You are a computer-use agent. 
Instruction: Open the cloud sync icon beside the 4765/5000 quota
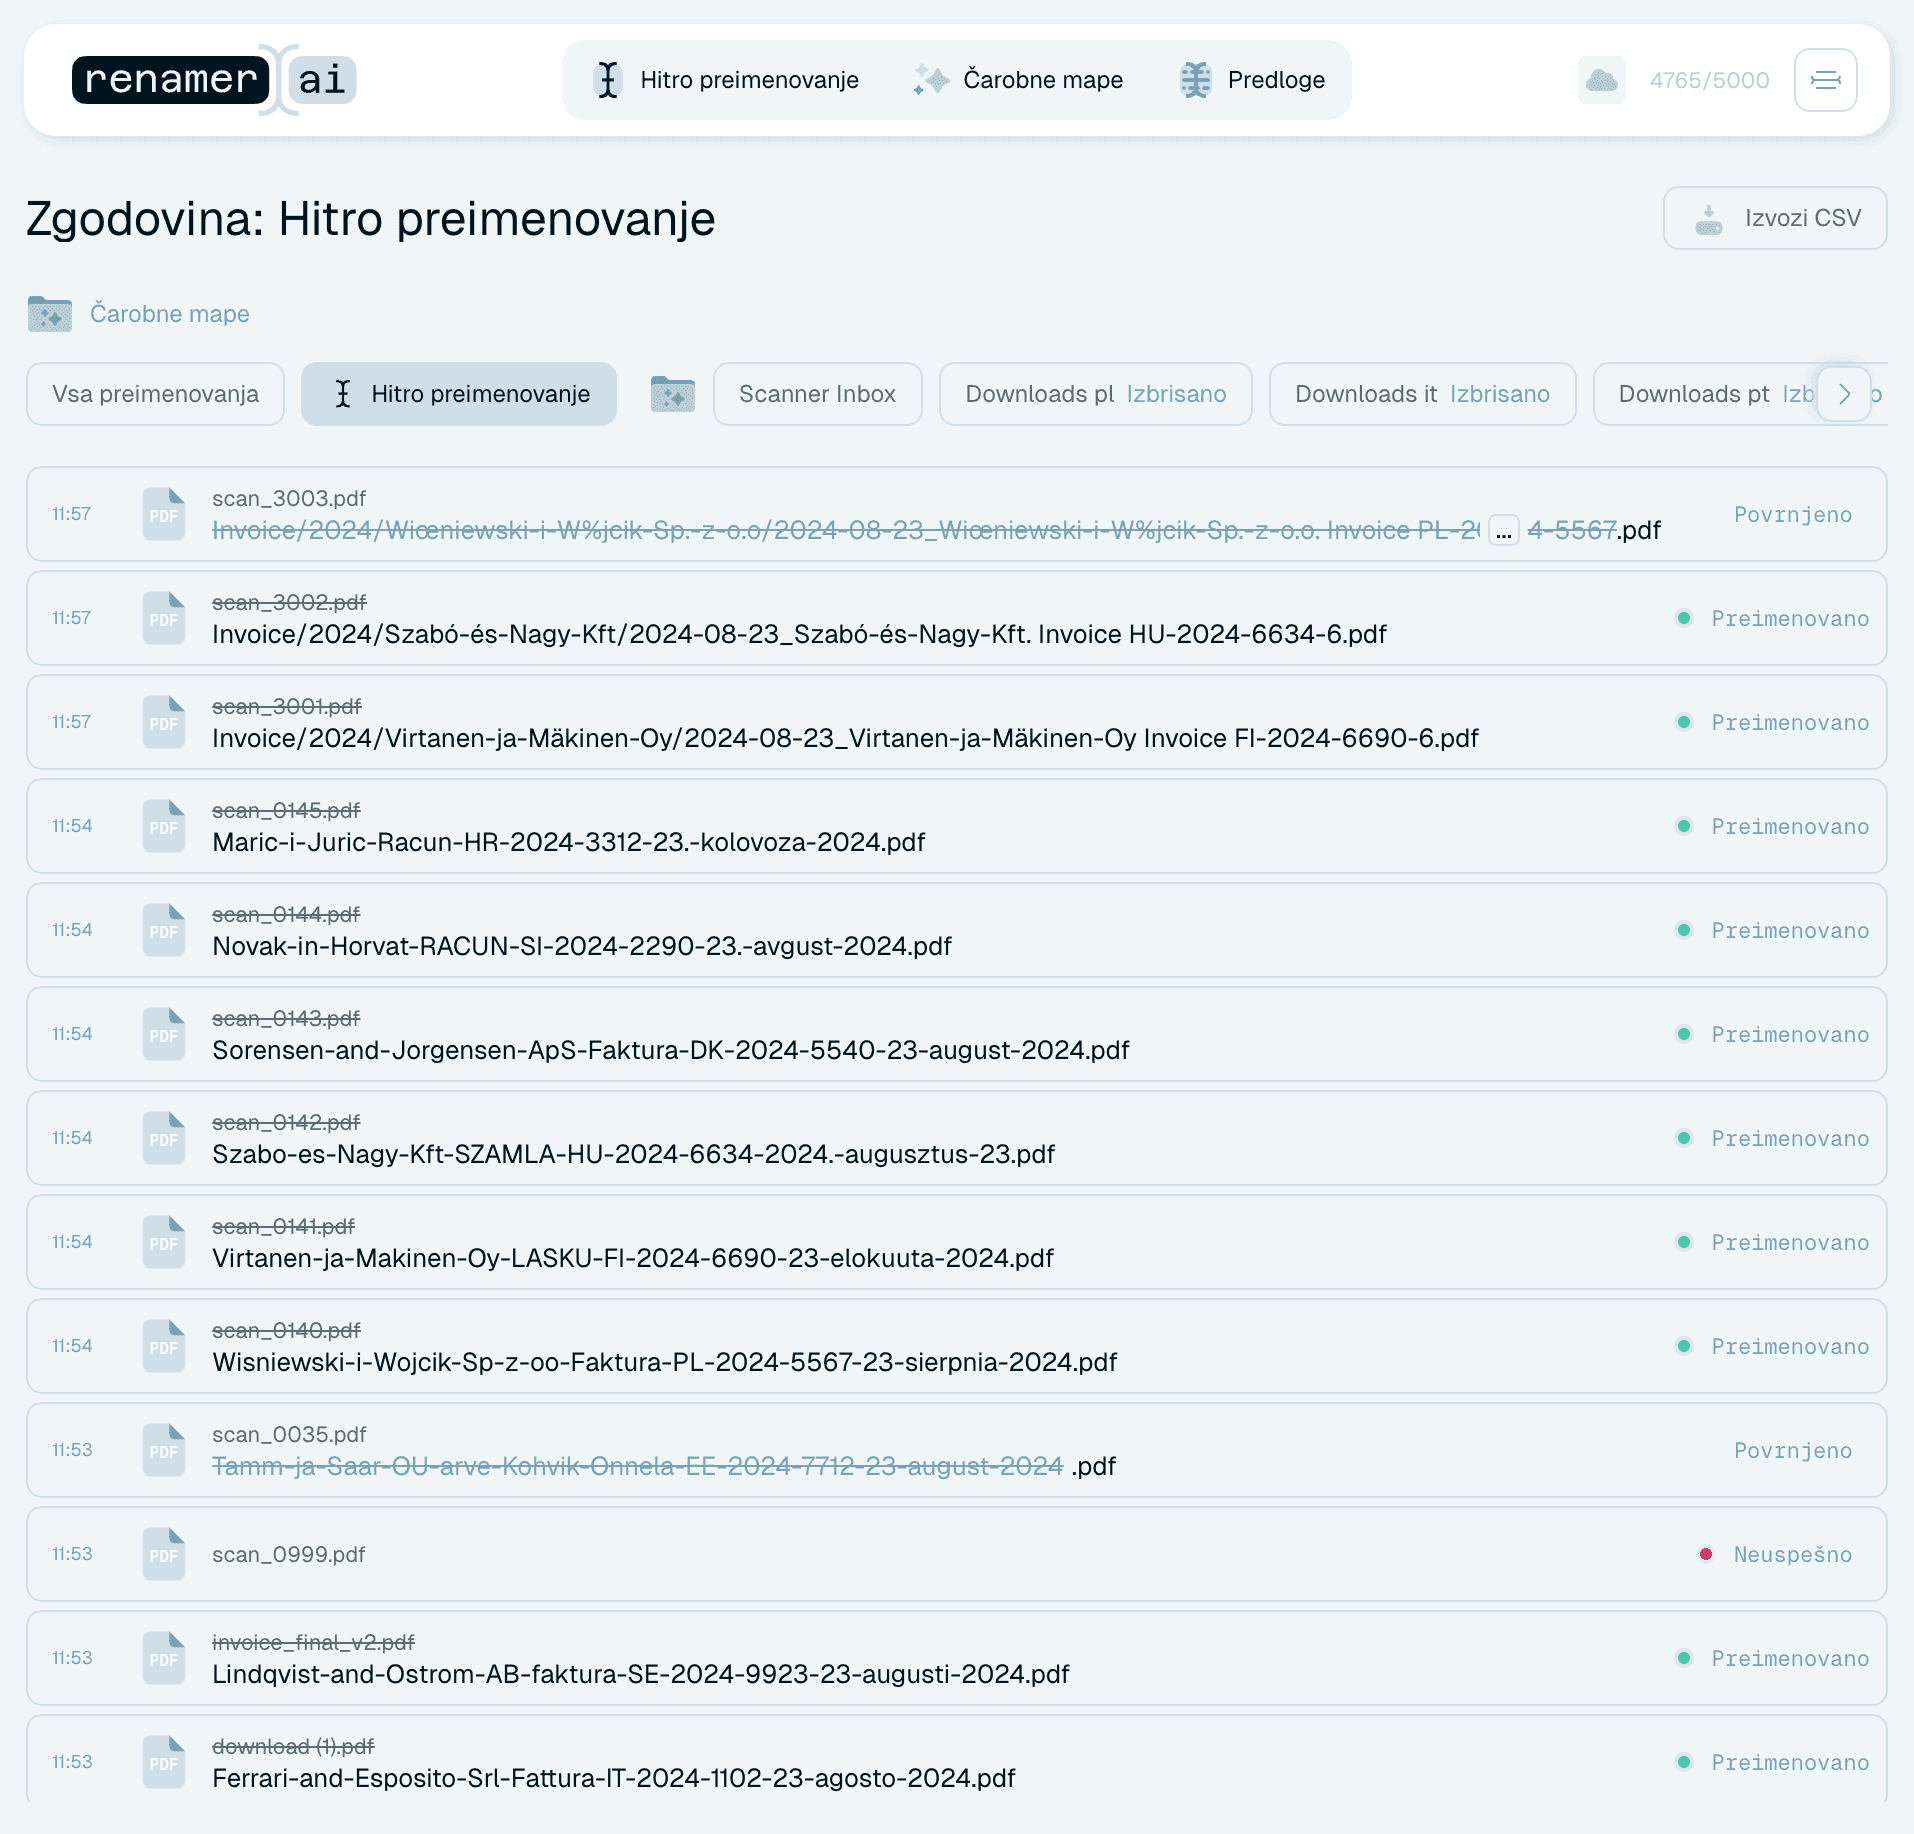(x=1602, y=80)
